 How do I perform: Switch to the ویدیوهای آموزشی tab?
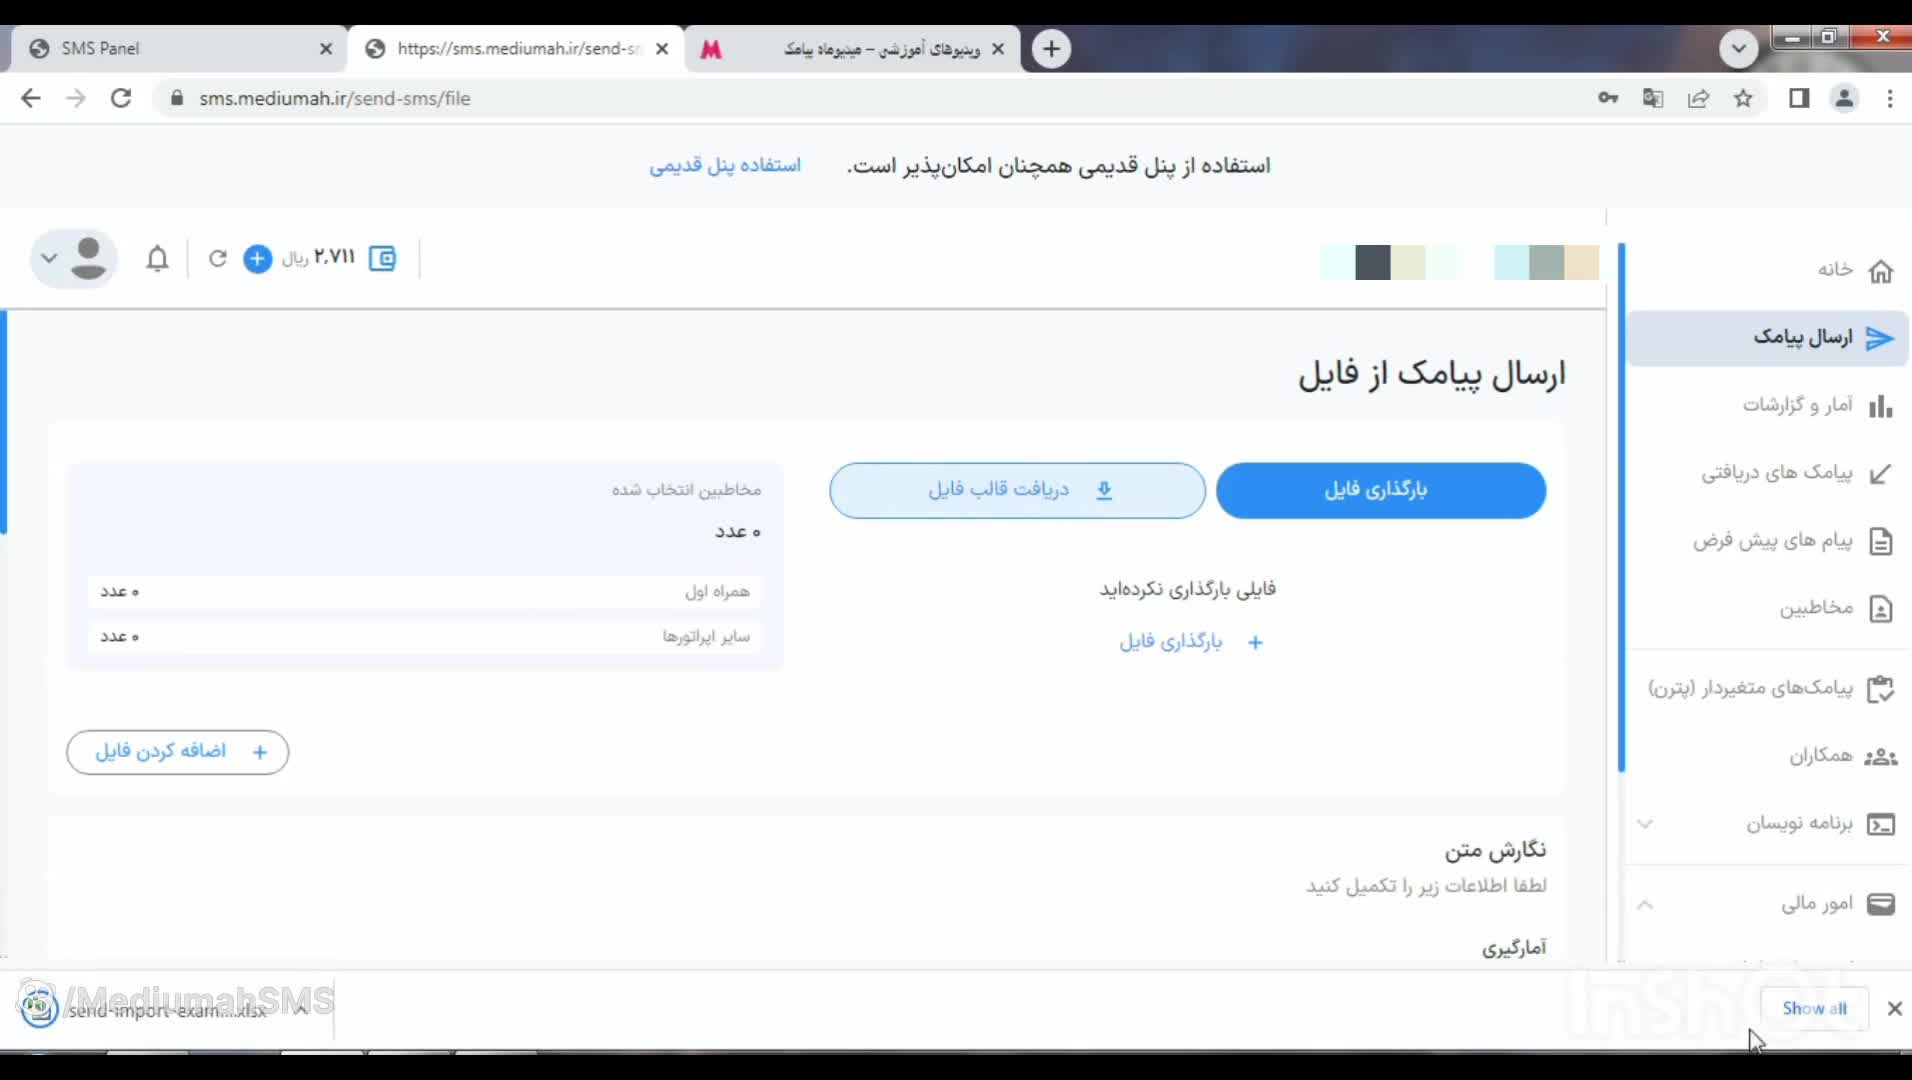coord(853,48)
